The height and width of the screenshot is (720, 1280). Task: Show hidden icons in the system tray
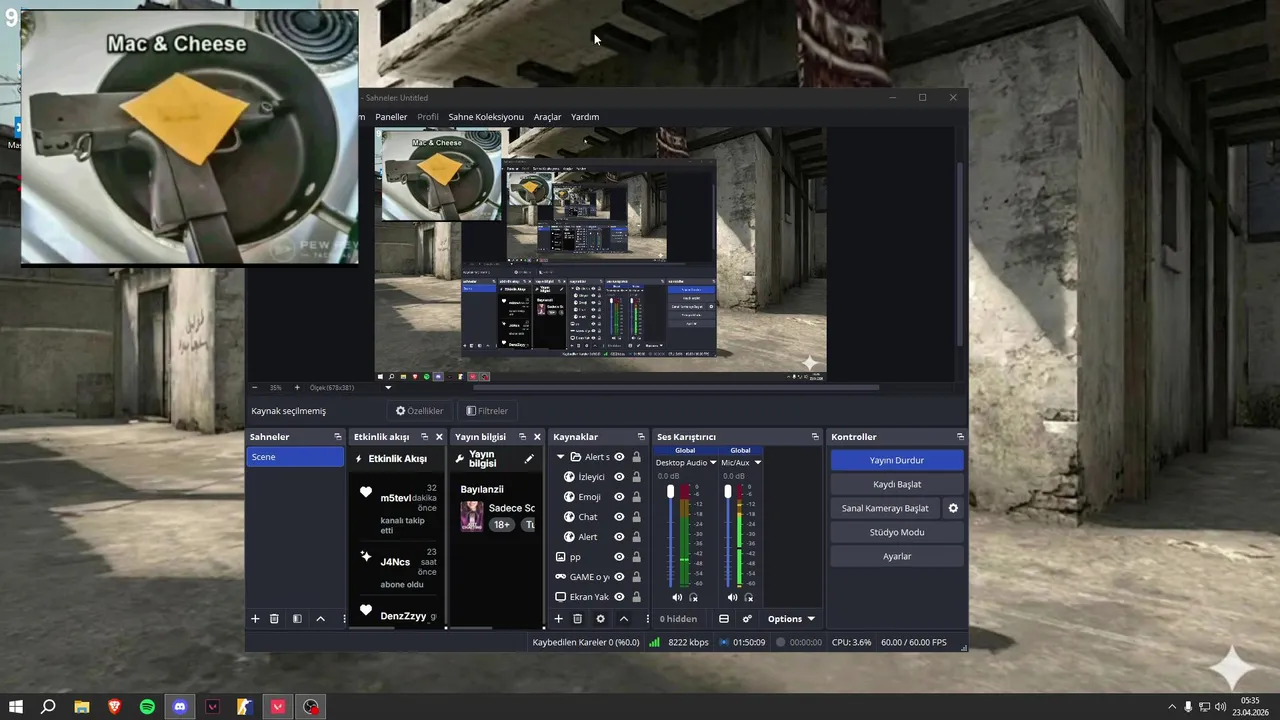click(x=1172, y=707)
